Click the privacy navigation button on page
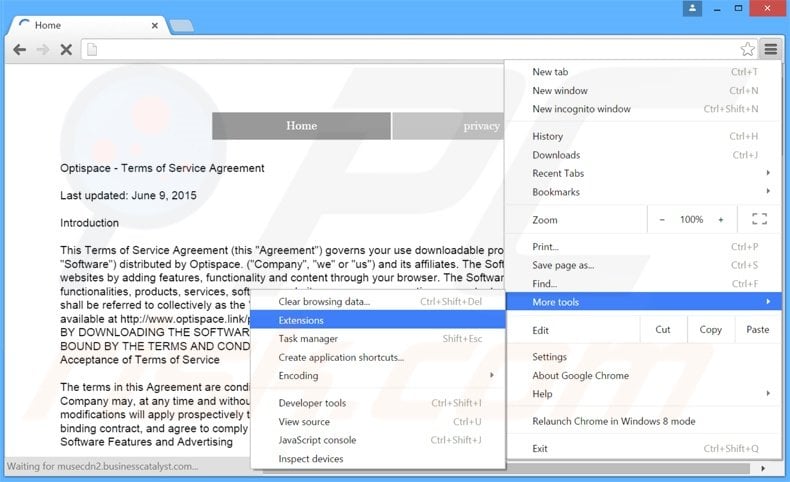The height and width of the screenshot is (482, 790). pos(448,126)
